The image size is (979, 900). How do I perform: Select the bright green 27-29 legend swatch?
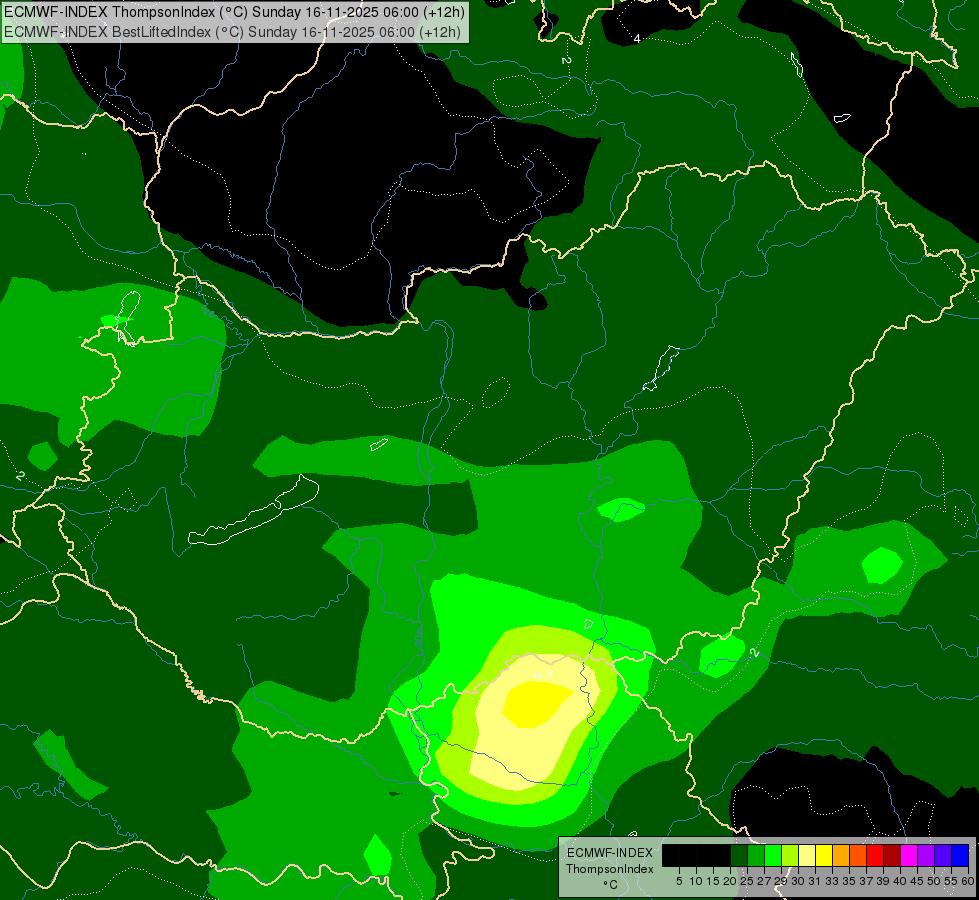point(773,855)
